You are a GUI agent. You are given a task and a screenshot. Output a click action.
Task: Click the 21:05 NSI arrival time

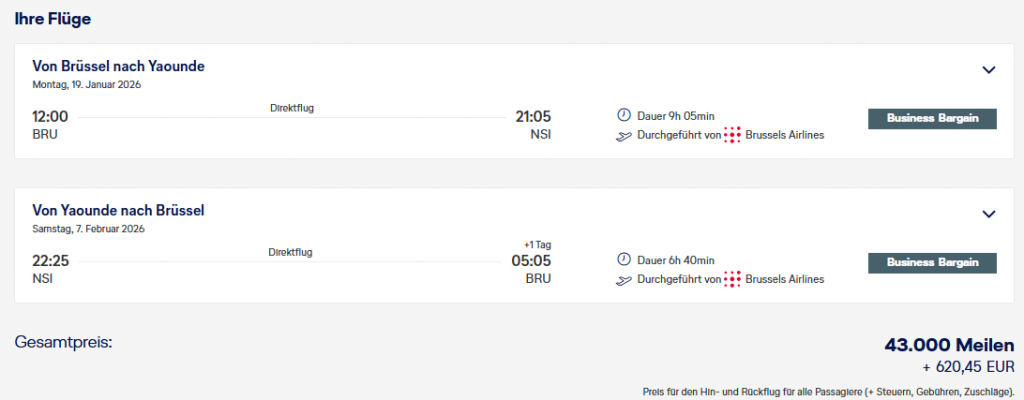(x=532, y=116)
